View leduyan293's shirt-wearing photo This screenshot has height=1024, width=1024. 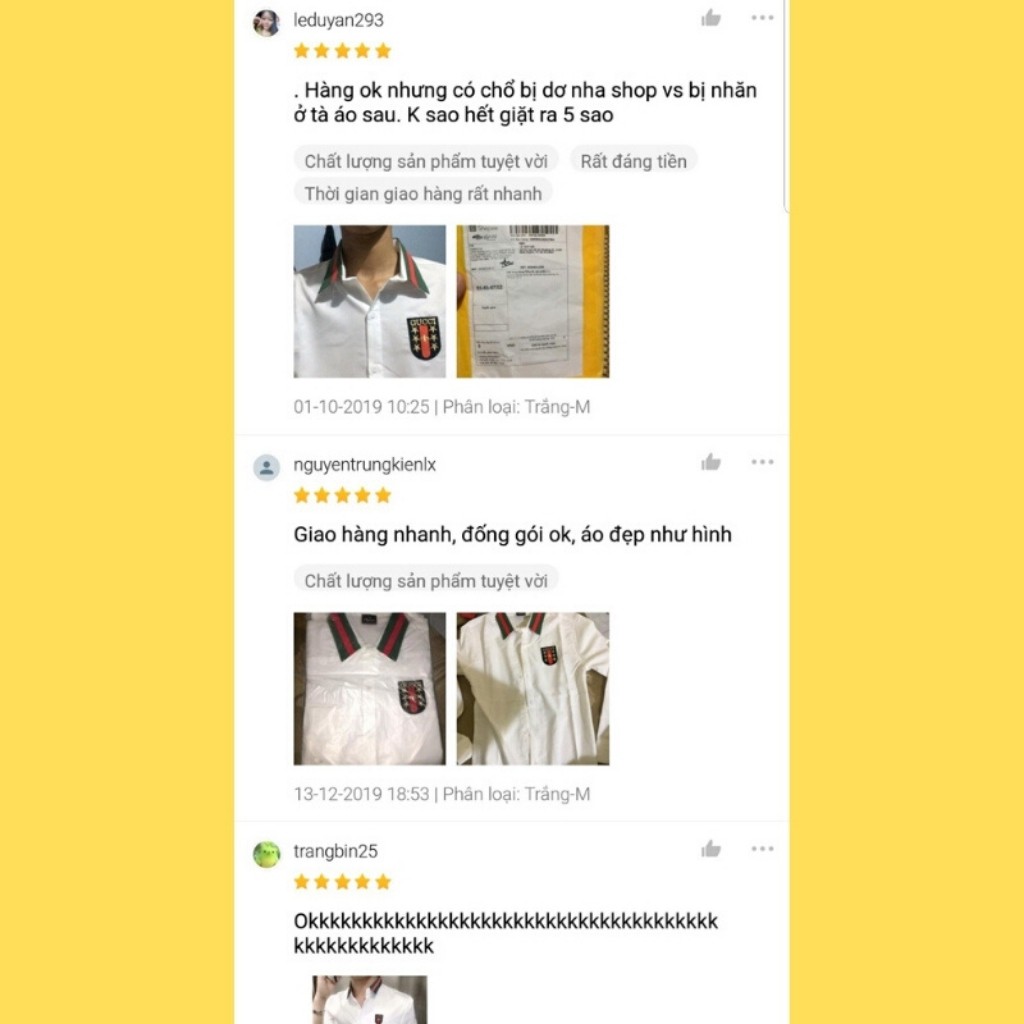coord(370,301)
